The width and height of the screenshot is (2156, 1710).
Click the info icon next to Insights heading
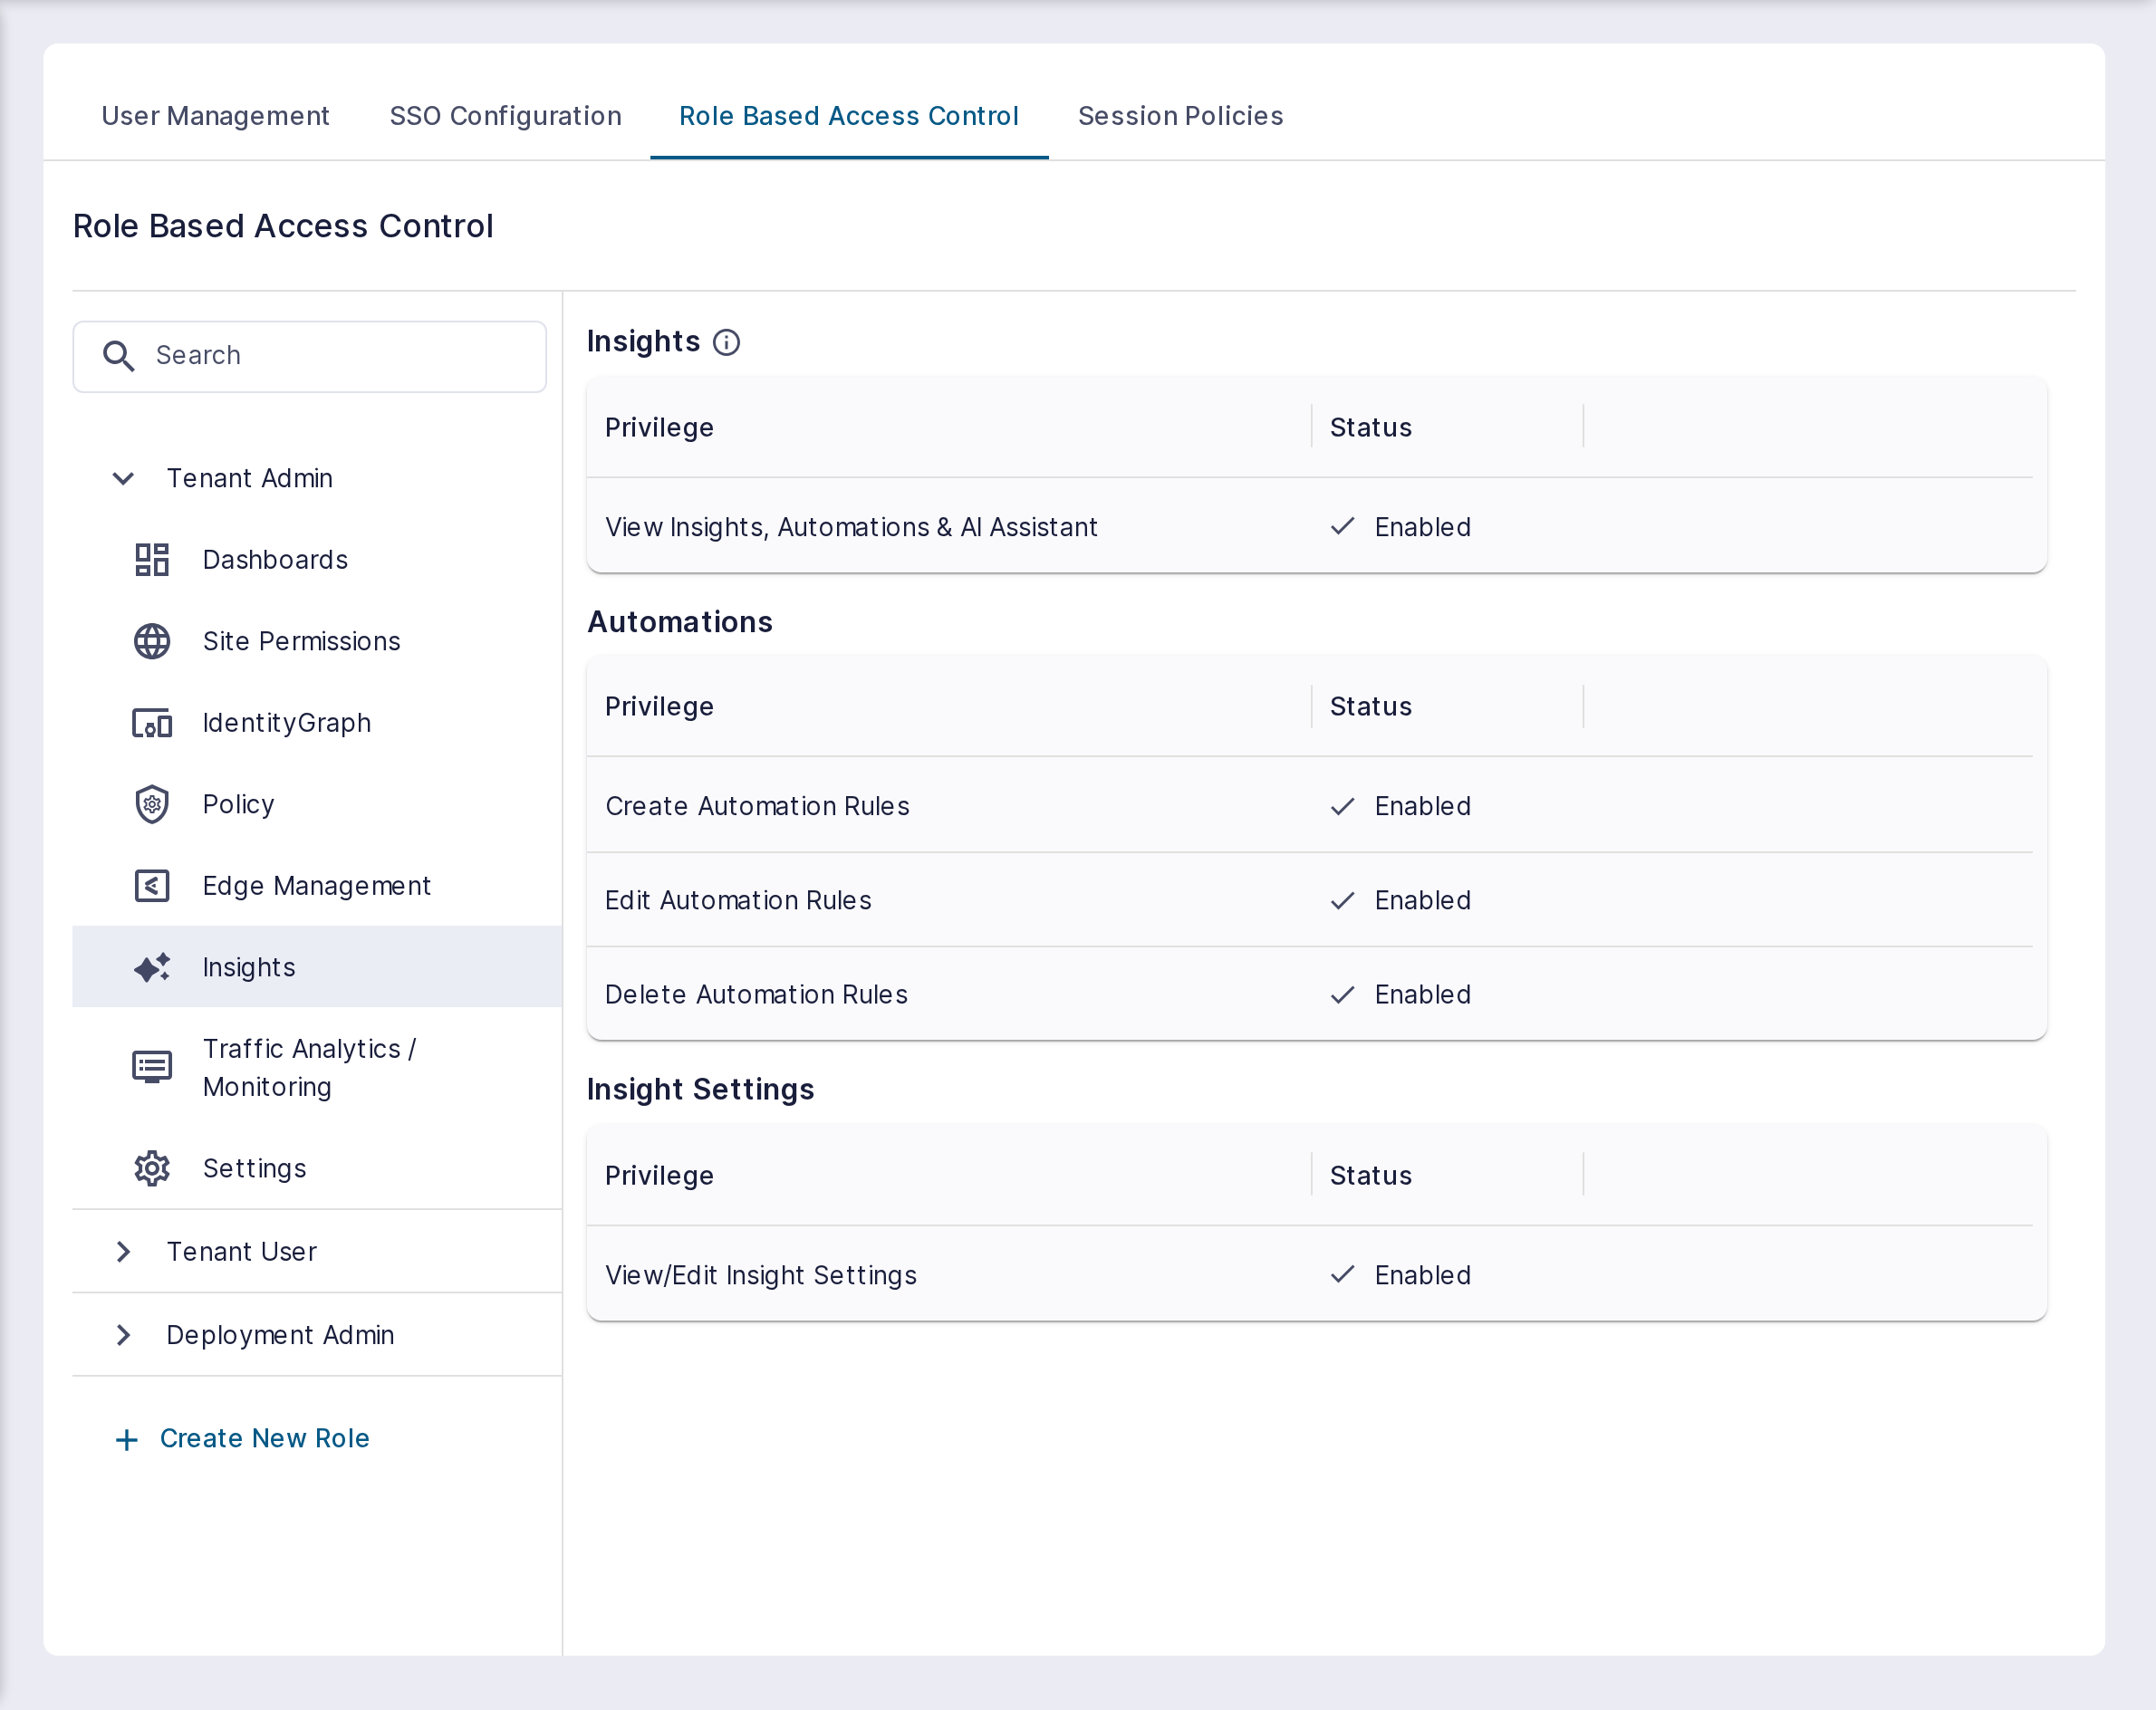(x=726, y=343)
